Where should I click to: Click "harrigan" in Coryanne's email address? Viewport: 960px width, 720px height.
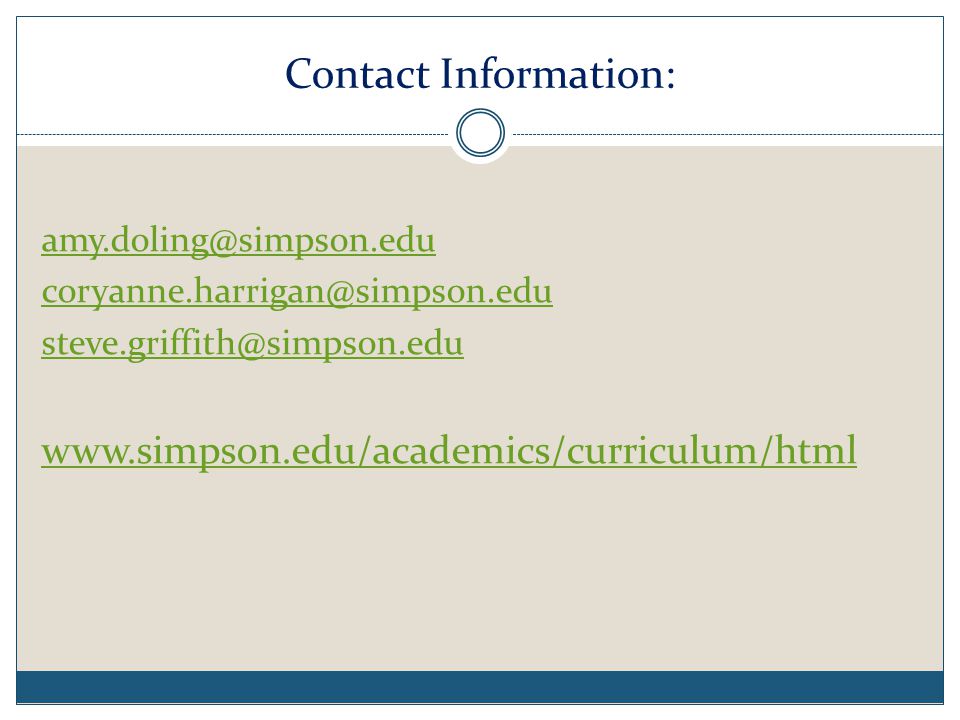[x=260, y=292]
